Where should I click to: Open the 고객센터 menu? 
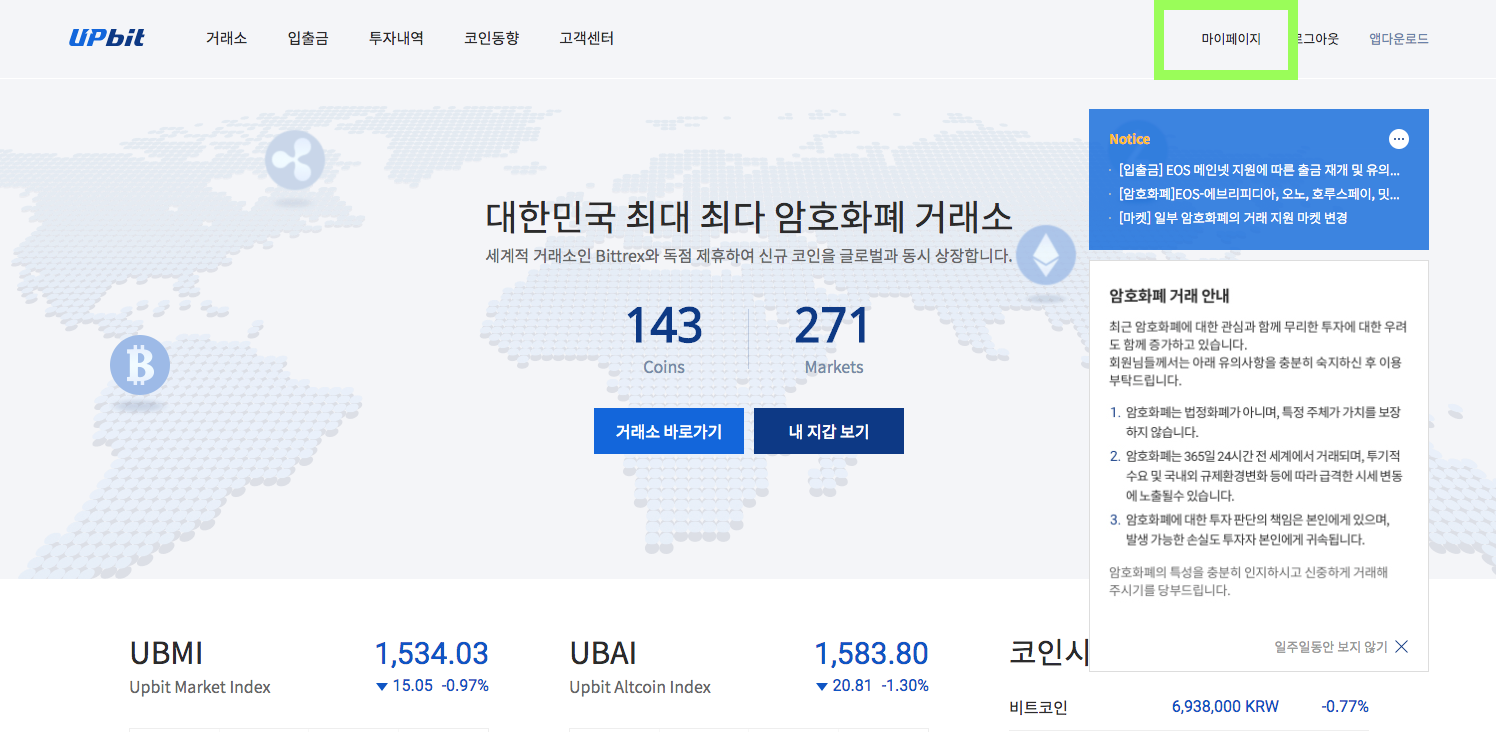point(587,38)
